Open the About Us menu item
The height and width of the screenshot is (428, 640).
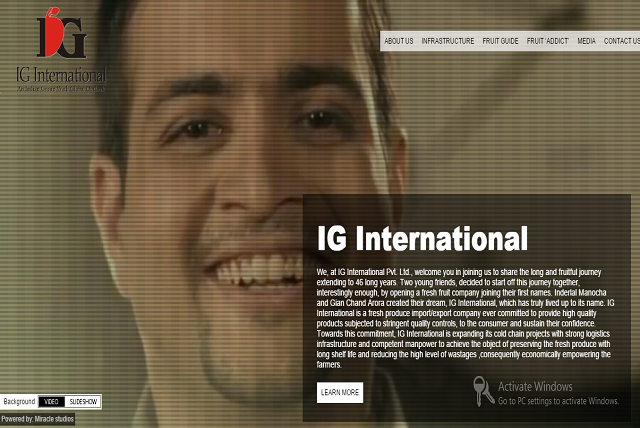click(398, 41)
